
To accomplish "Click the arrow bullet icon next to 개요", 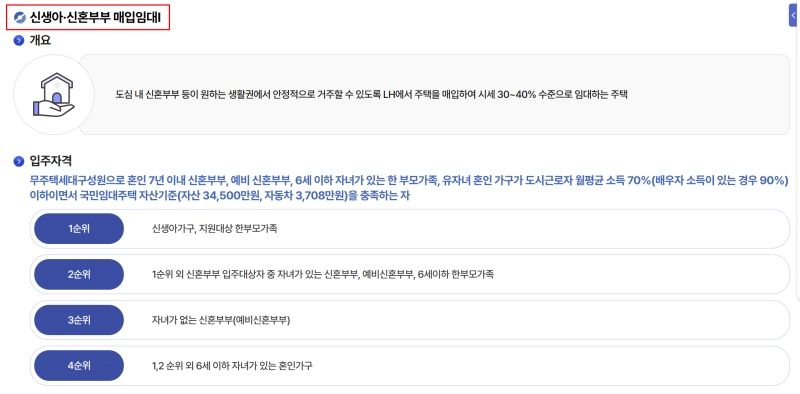I will tap(19, 41).
